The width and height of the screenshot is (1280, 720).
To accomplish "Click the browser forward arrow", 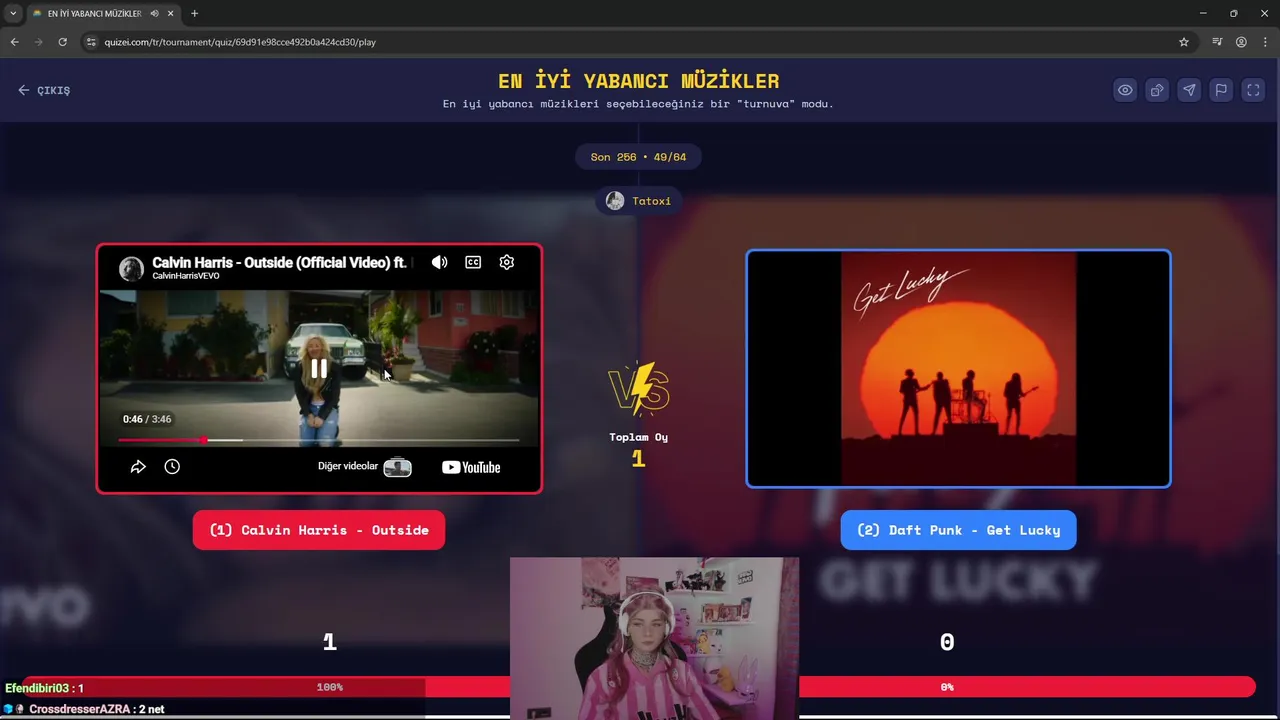I will click(38, 42).
